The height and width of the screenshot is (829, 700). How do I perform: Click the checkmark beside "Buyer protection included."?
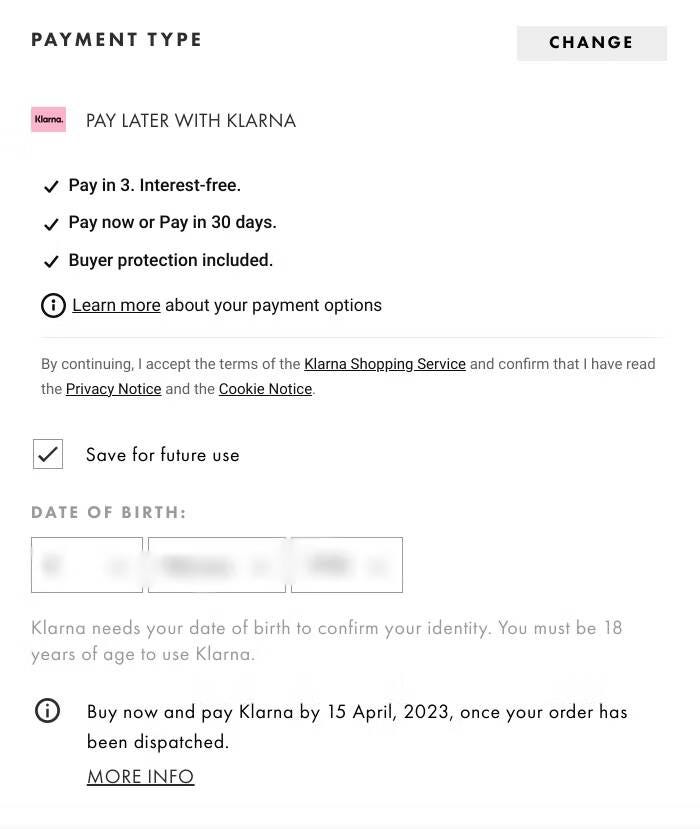(x=51, y=261)
